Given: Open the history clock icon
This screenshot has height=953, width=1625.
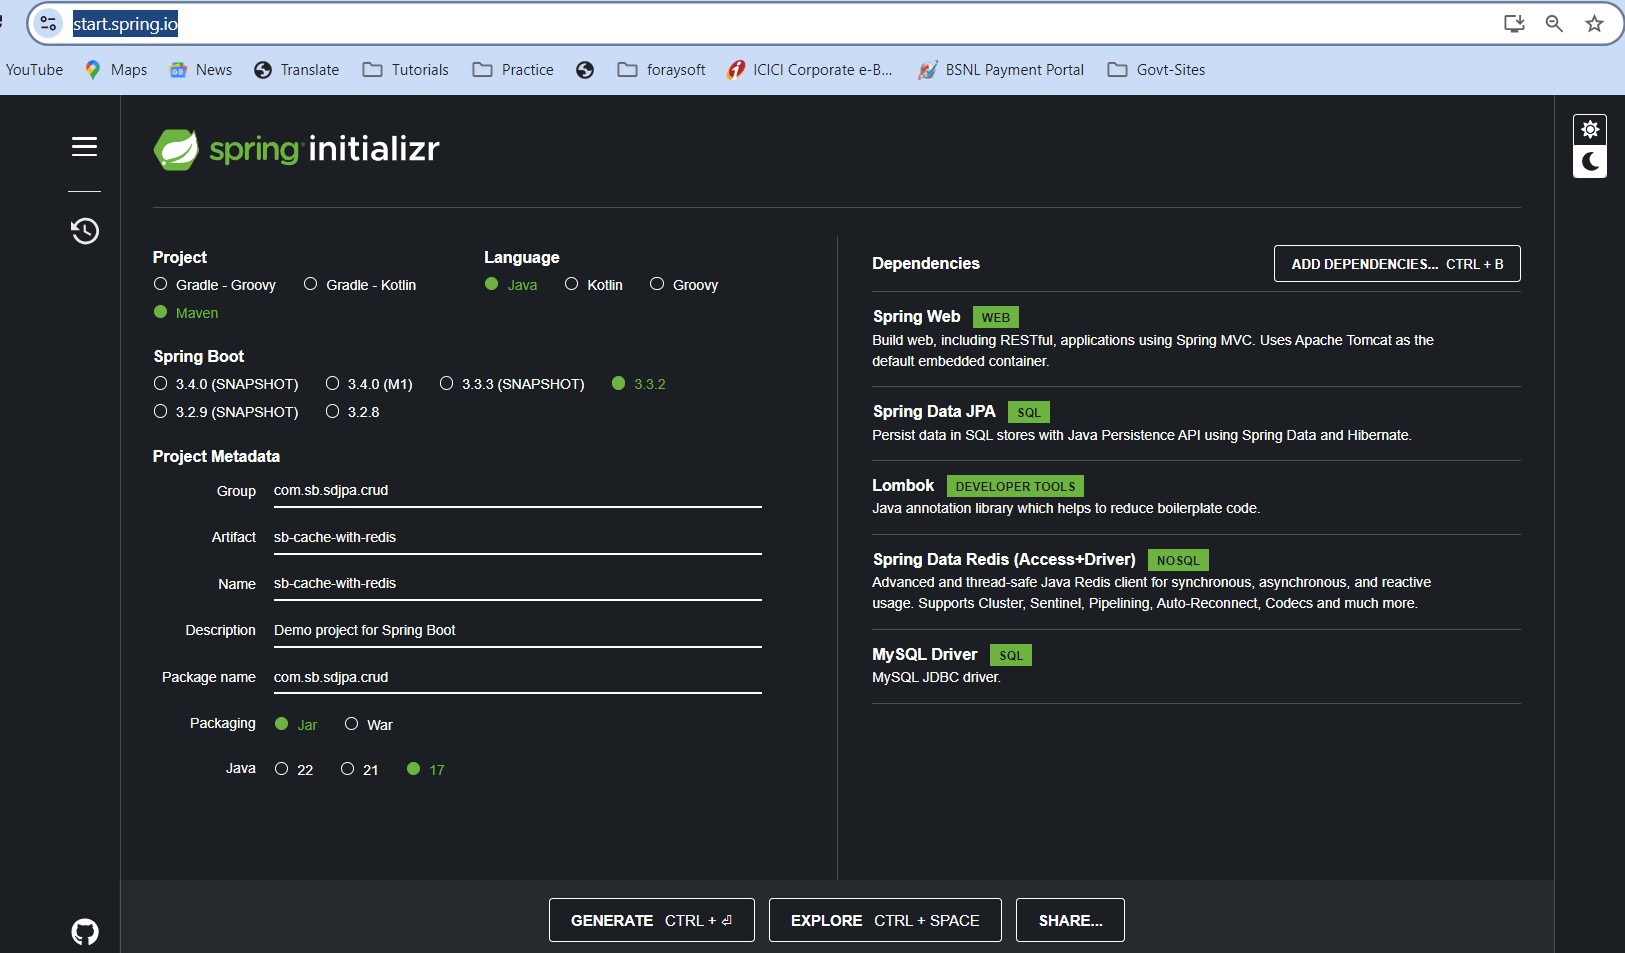Looking at the screenshot, I should (x=84, y=231).
